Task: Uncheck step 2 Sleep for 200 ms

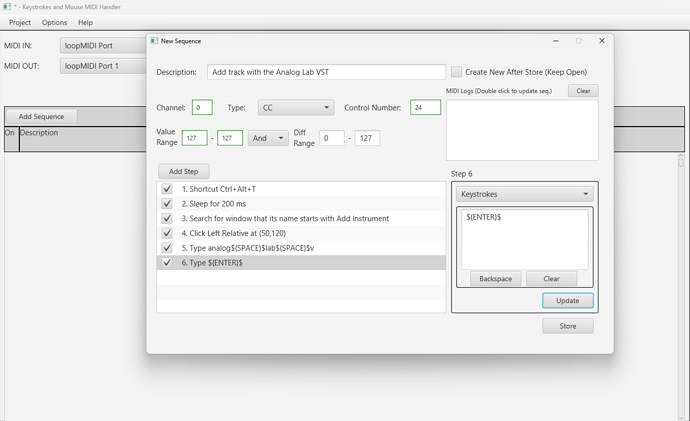Action: tap(167, 204)
